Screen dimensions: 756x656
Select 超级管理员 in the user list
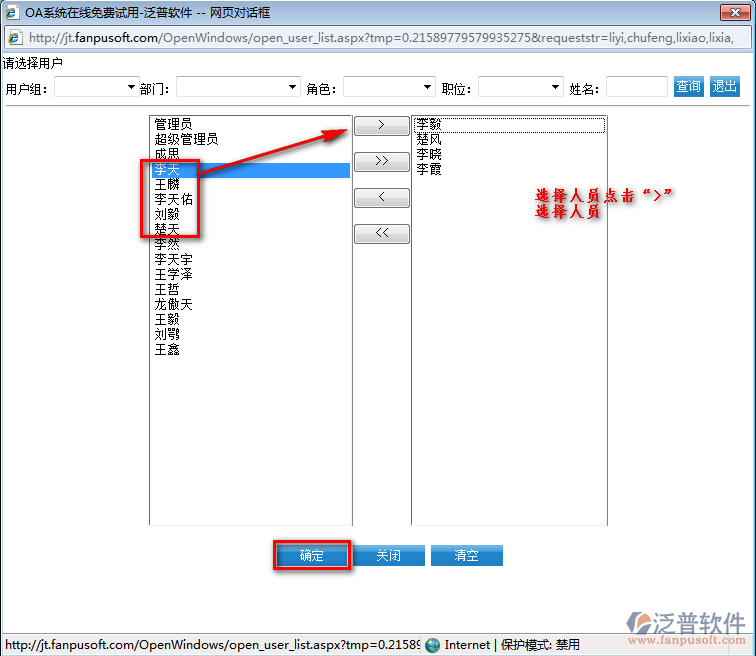[x=250, y=139]
